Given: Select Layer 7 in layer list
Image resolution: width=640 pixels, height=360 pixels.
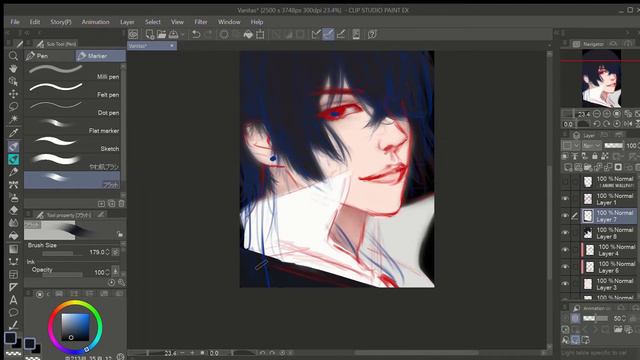Looking at the screenshot, I should click(x=608, y=216).
